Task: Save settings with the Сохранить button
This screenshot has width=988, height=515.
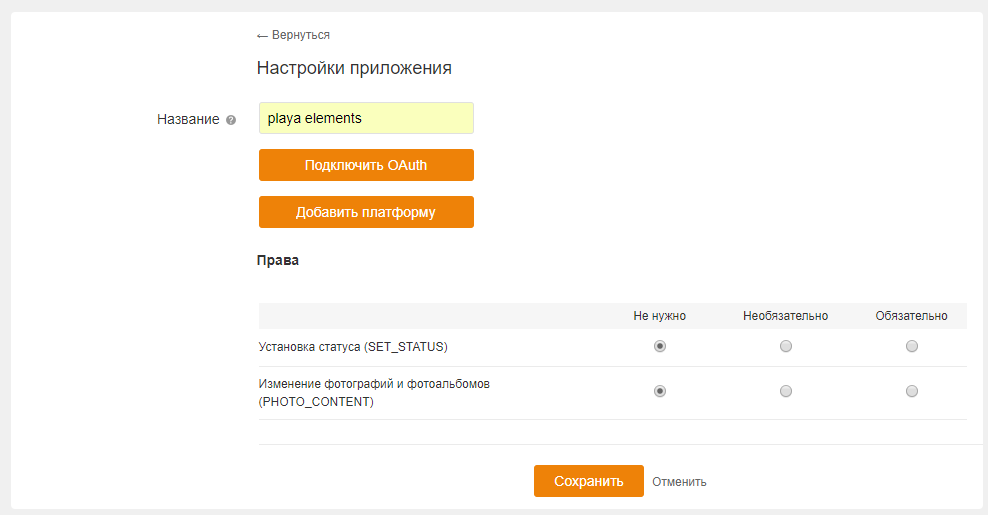Action: click(587, 481)
